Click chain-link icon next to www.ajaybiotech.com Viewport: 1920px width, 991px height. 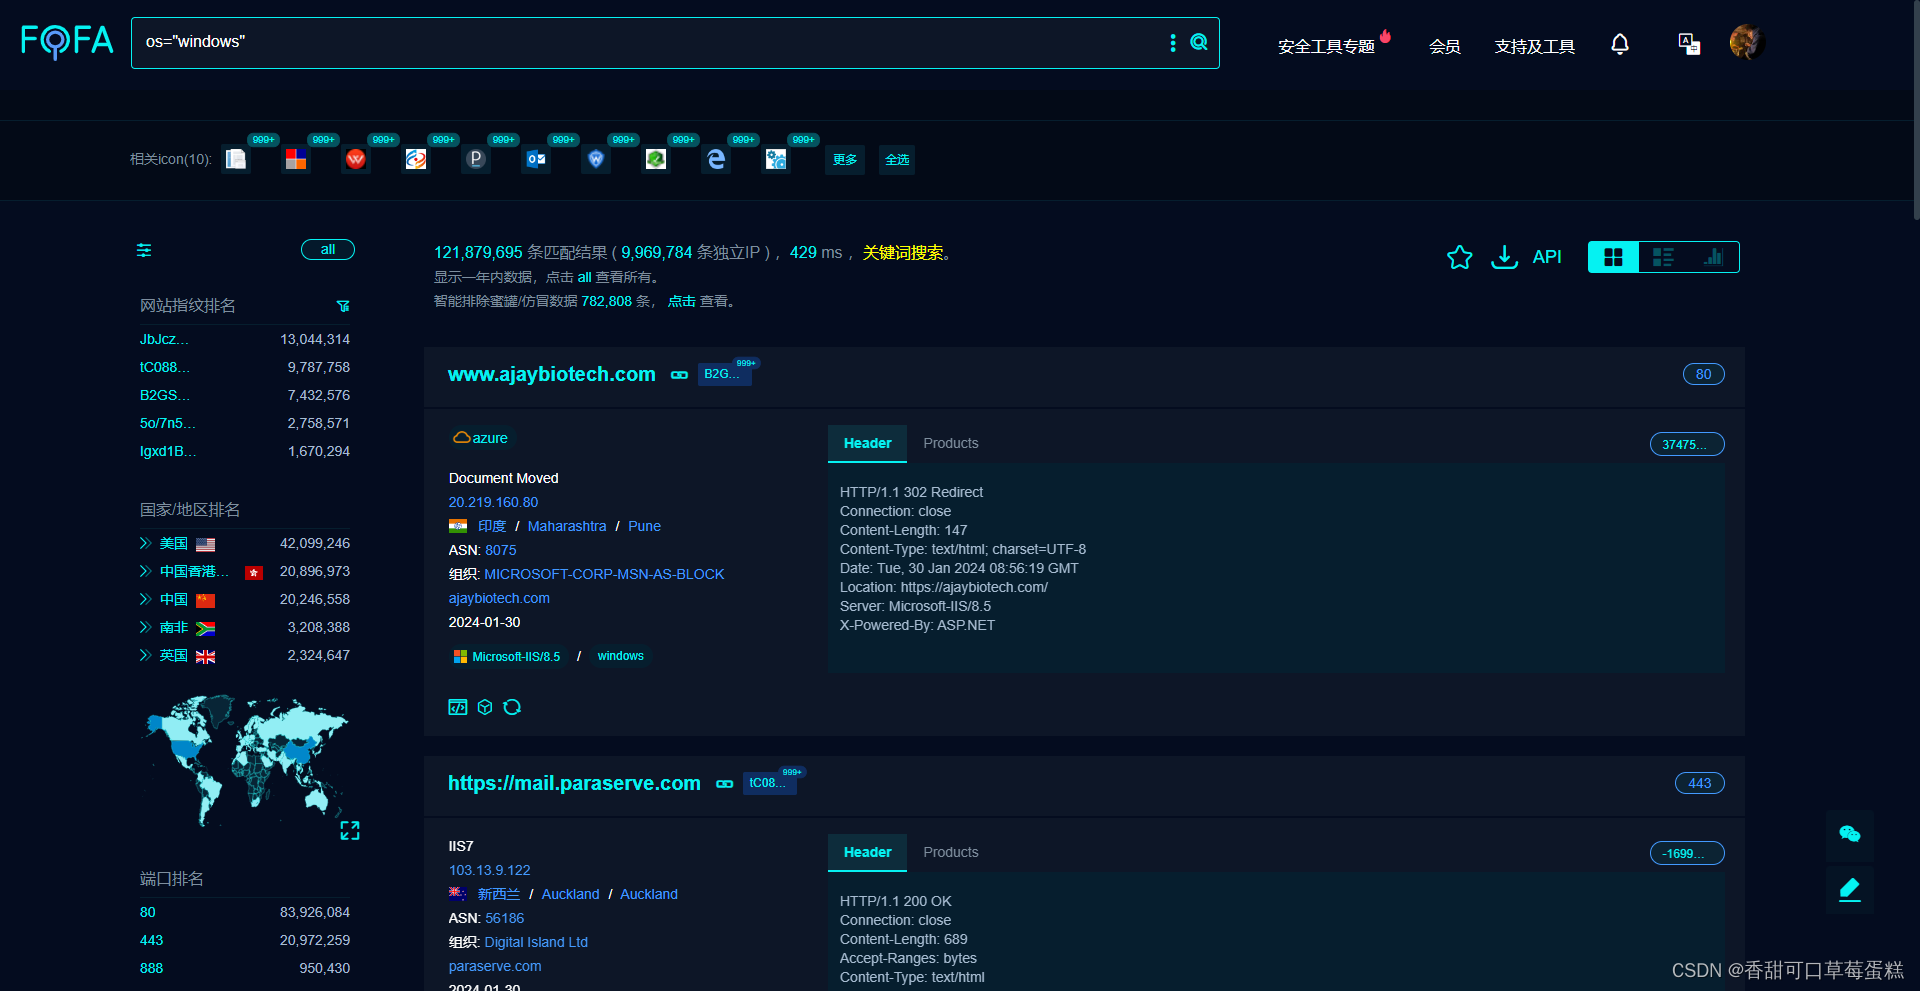click(680, 375)
